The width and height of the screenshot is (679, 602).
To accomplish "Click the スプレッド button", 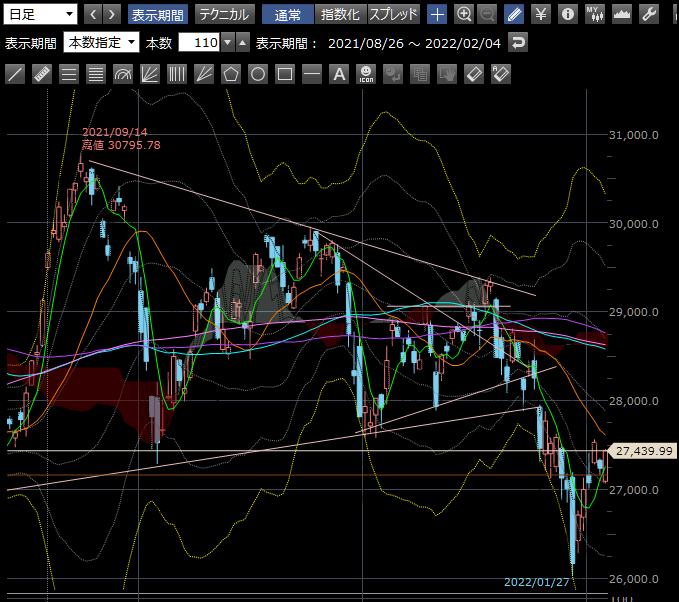I will [x=394, y=14].
